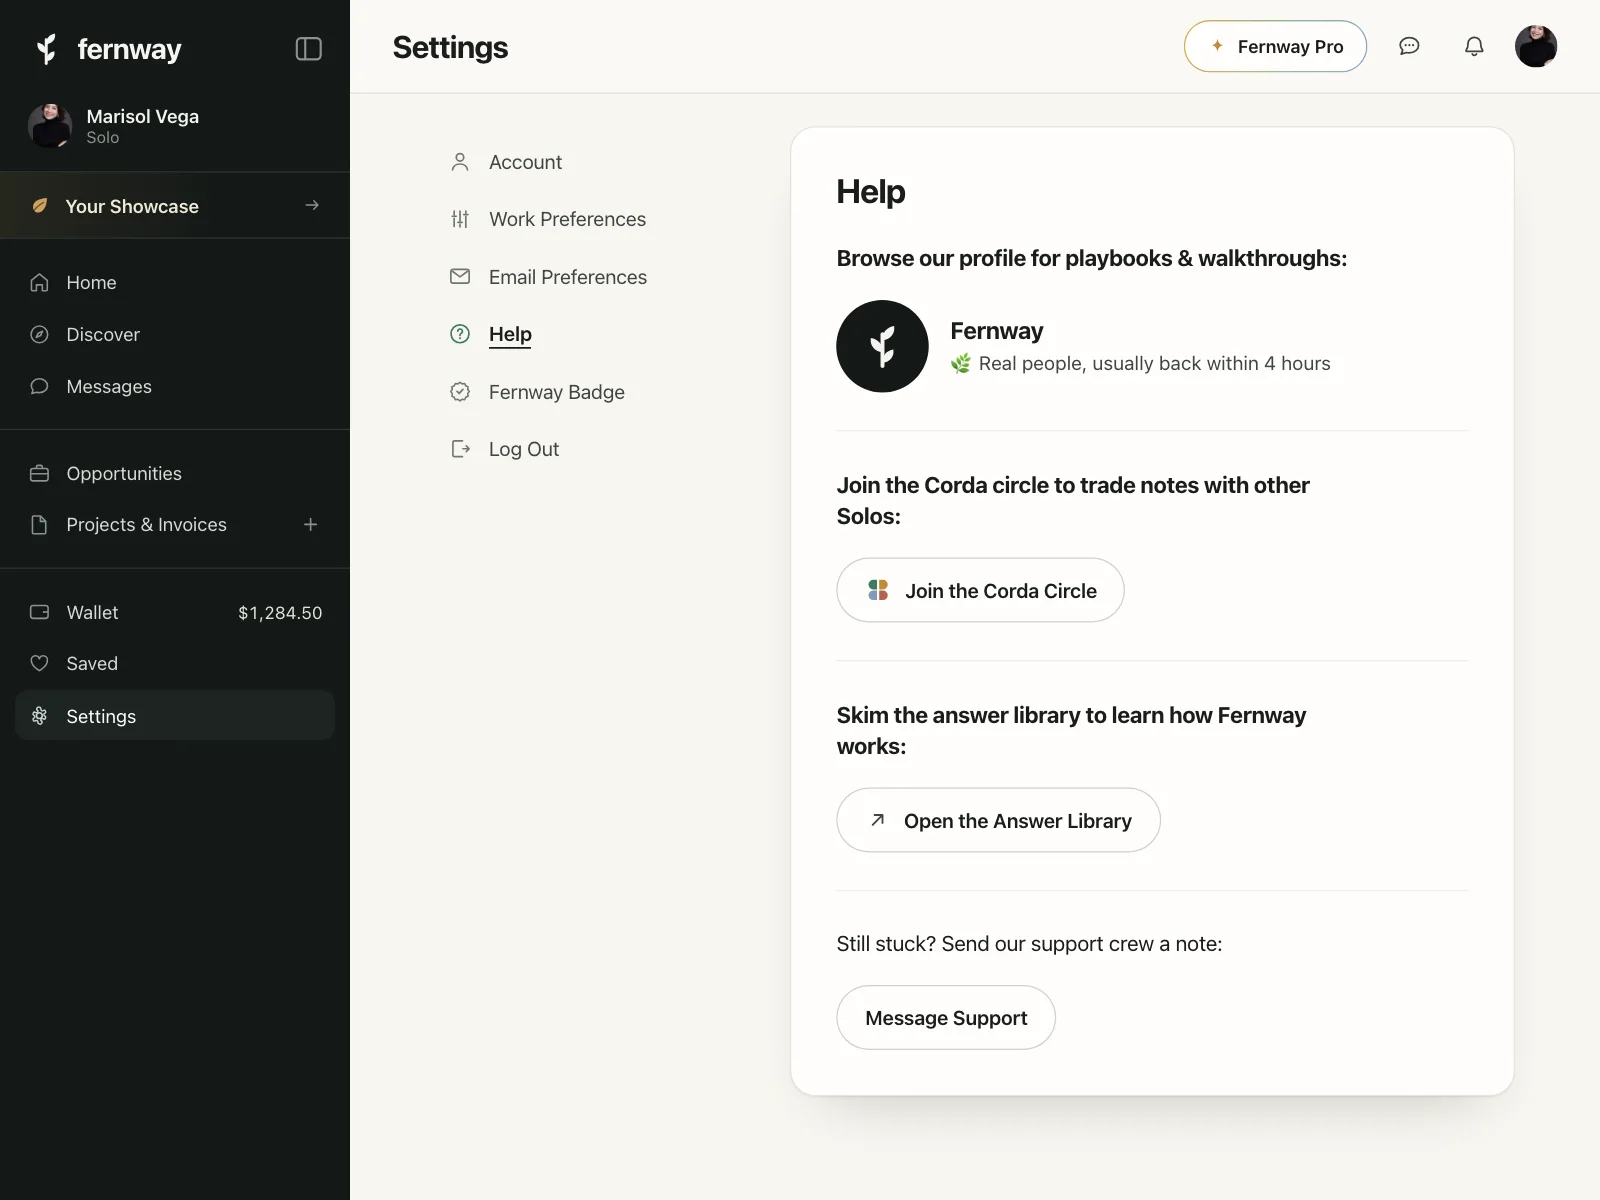Click the external link arrow icon

click(x=877, y=820)
